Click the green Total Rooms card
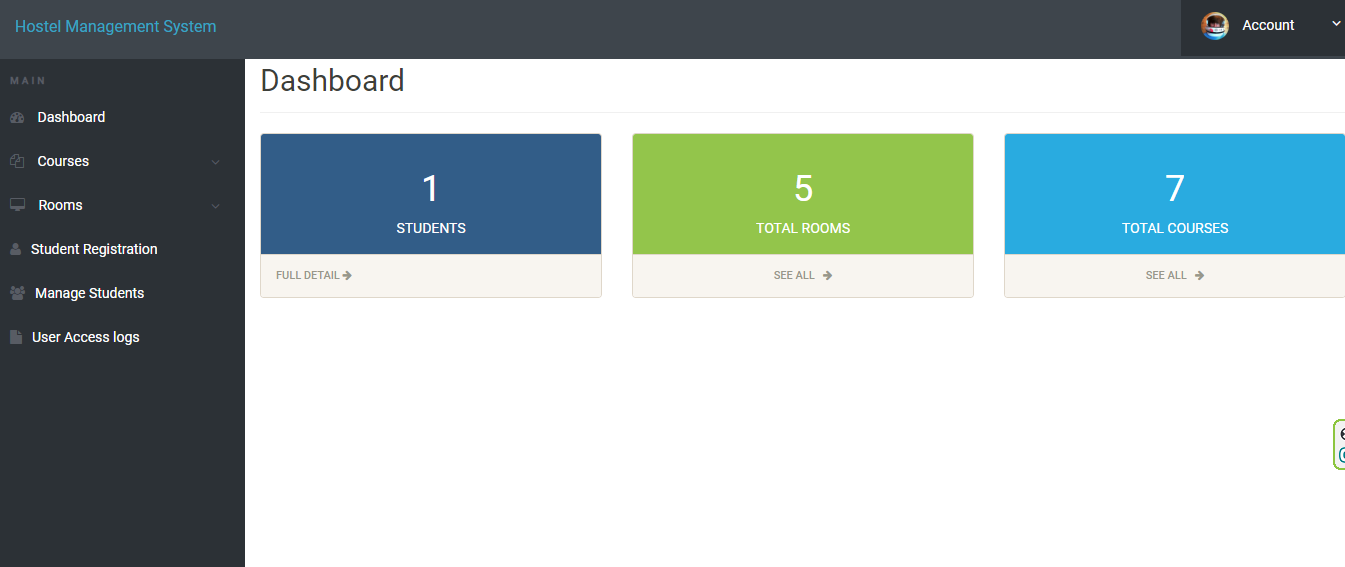Screen dimensions: 1345x567 click(x=803, y=194)
